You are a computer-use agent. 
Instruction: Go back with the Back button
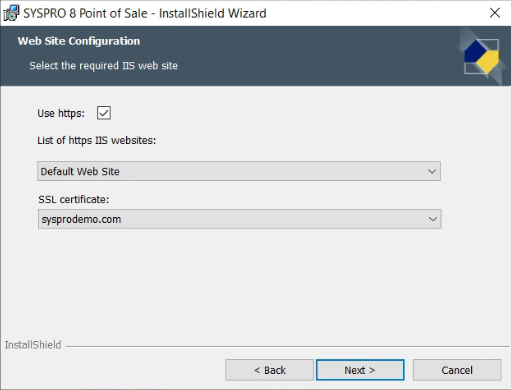pyautogui.click(x=269, y=370)
